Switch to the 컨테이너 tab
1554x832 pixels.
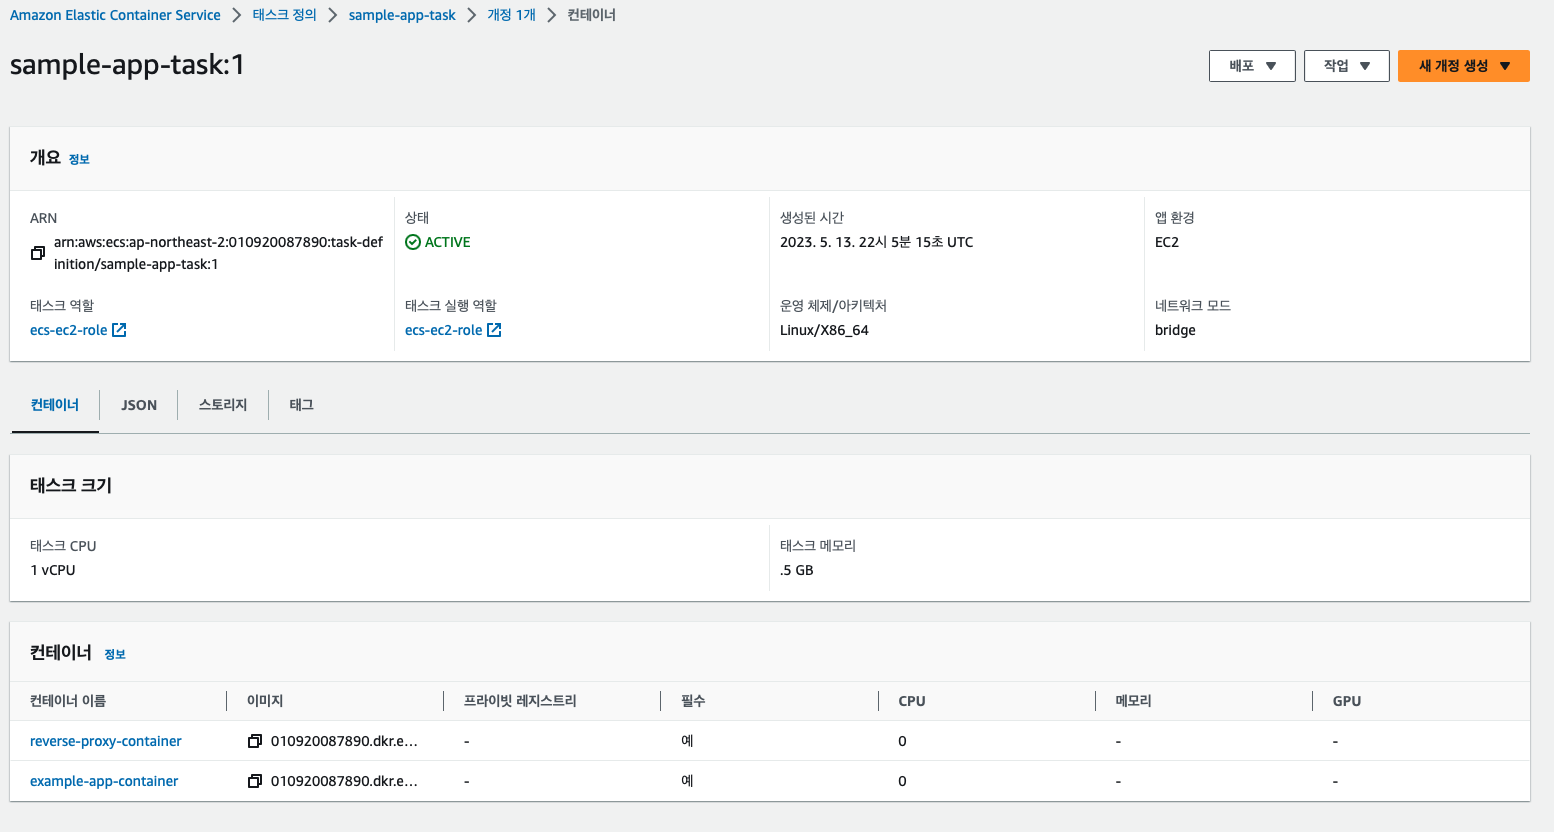55,405
